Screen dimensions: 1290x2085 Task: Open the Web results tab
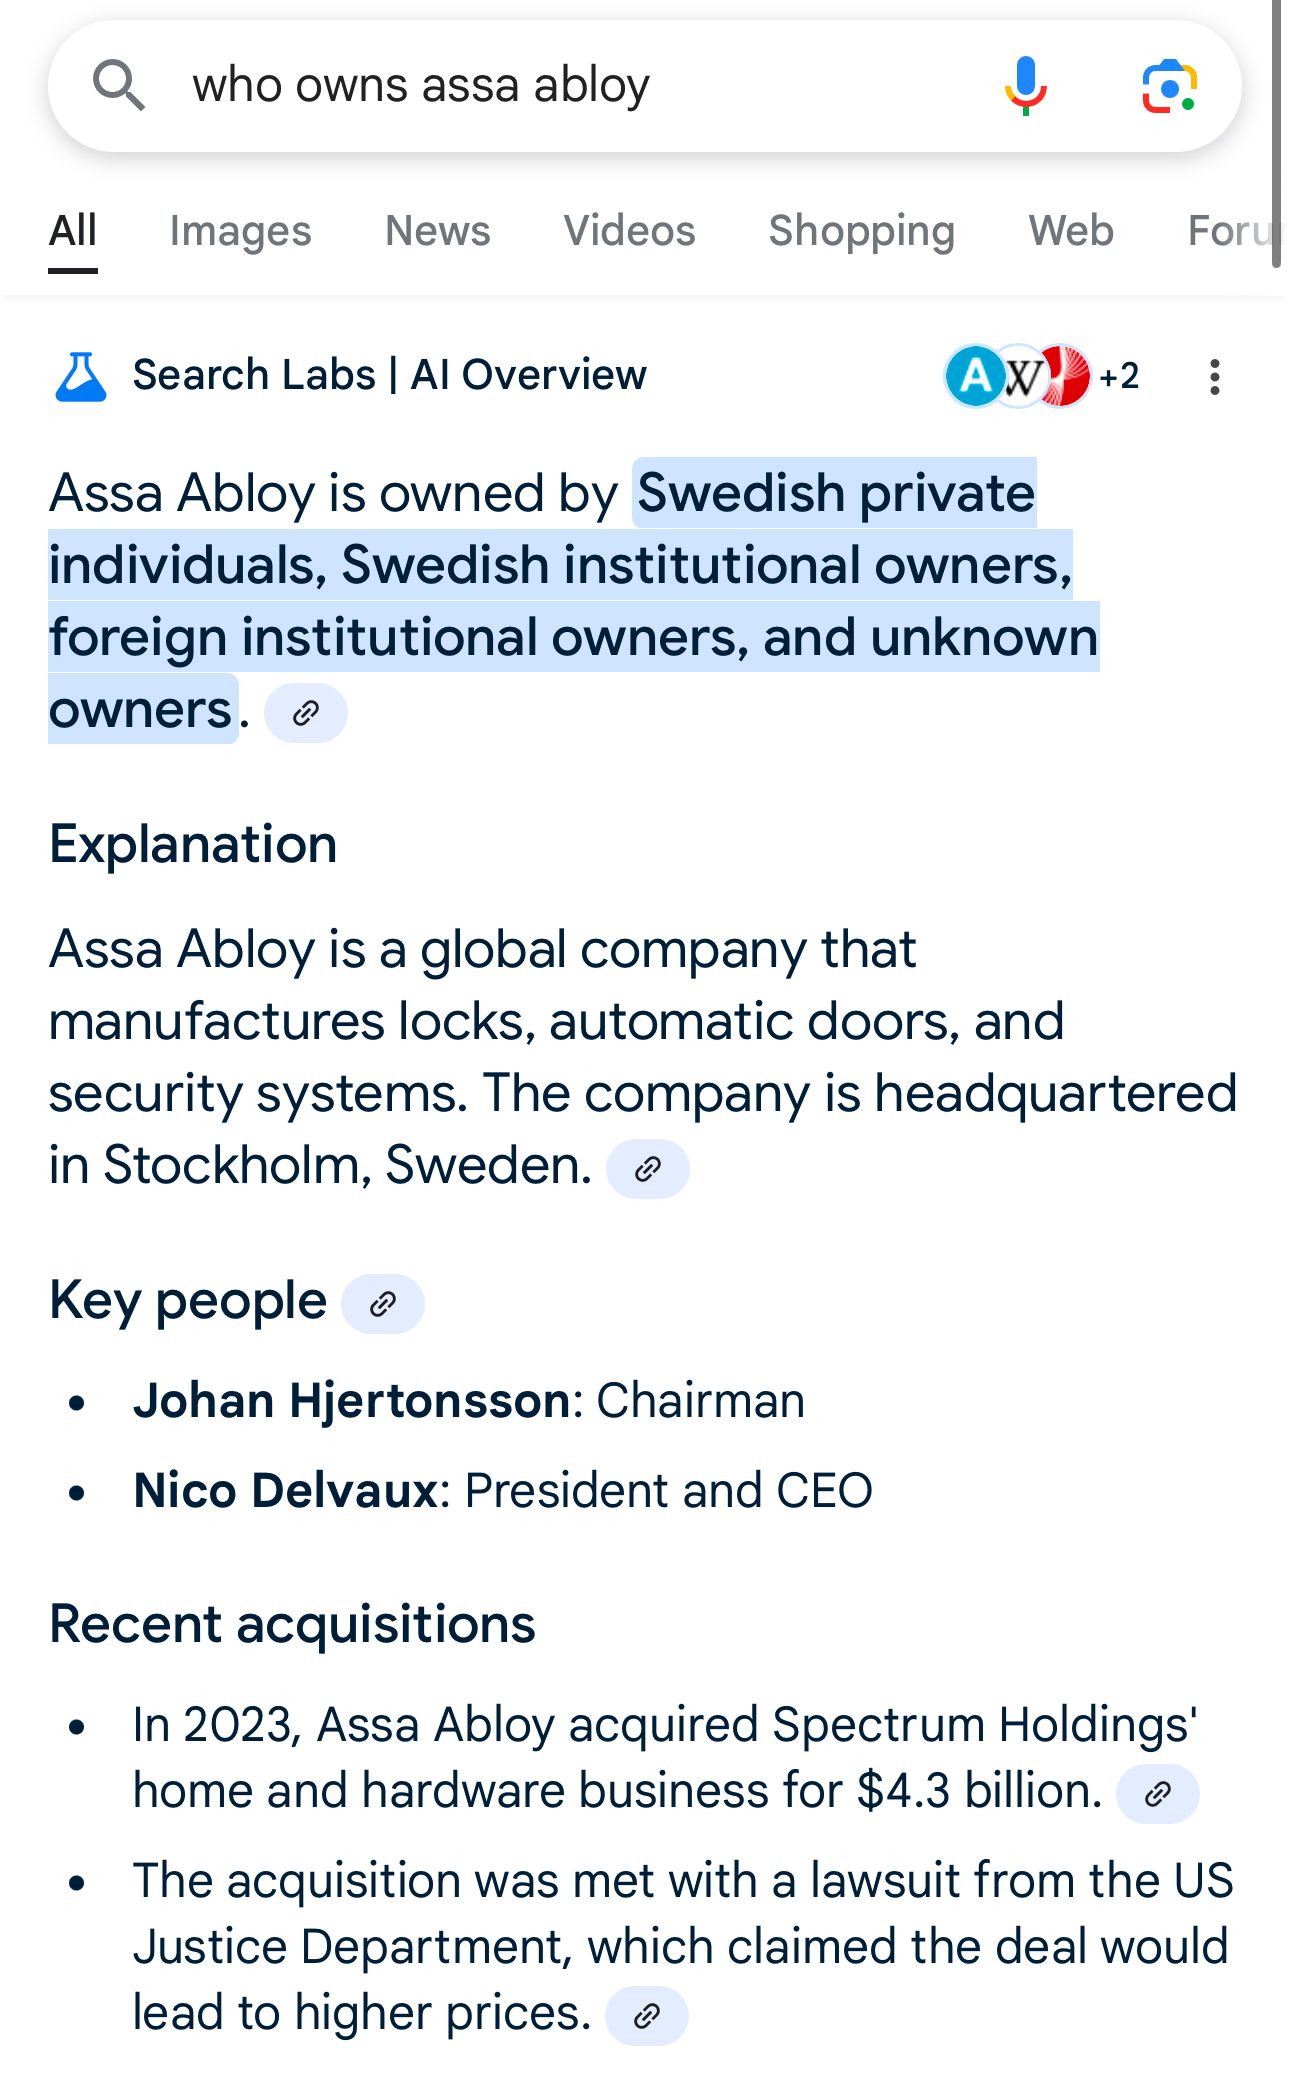[1071, 230]
